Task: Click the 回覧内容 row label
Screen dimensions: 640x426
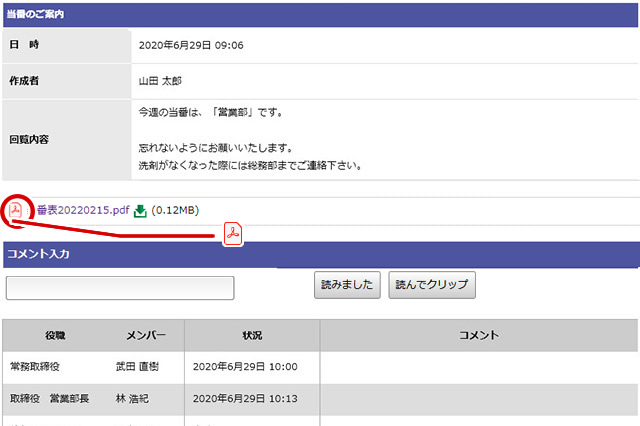Action: click(29, 140)
